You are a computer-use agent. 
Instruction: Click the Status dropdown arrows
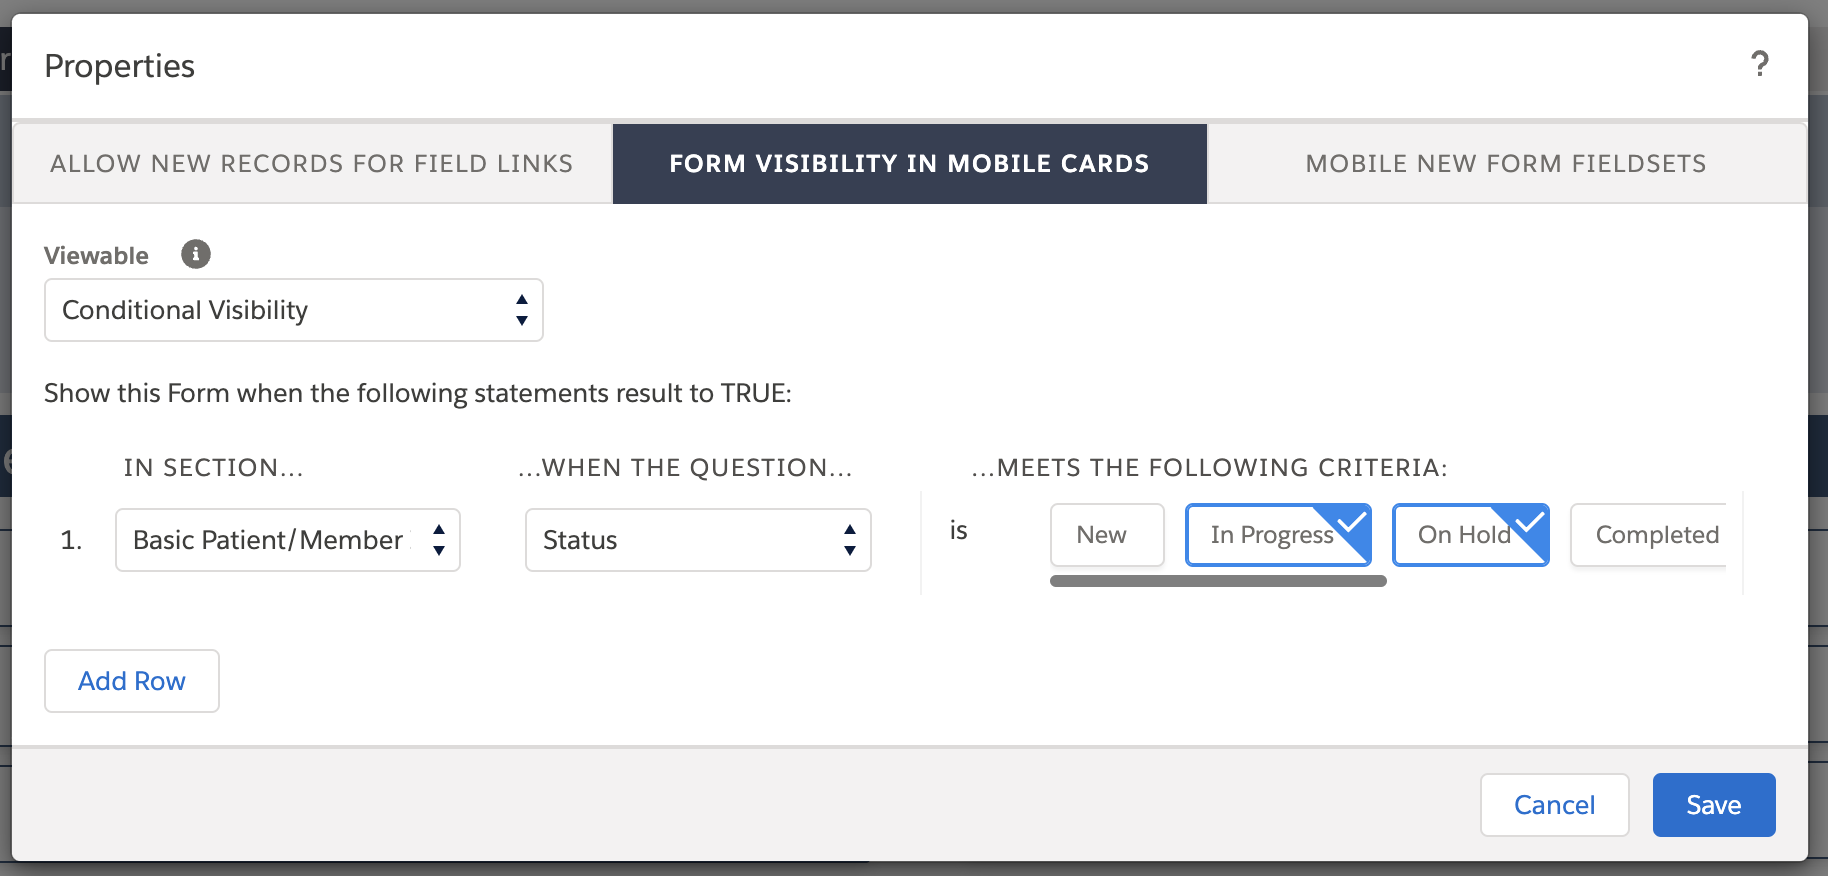point(849,540)
